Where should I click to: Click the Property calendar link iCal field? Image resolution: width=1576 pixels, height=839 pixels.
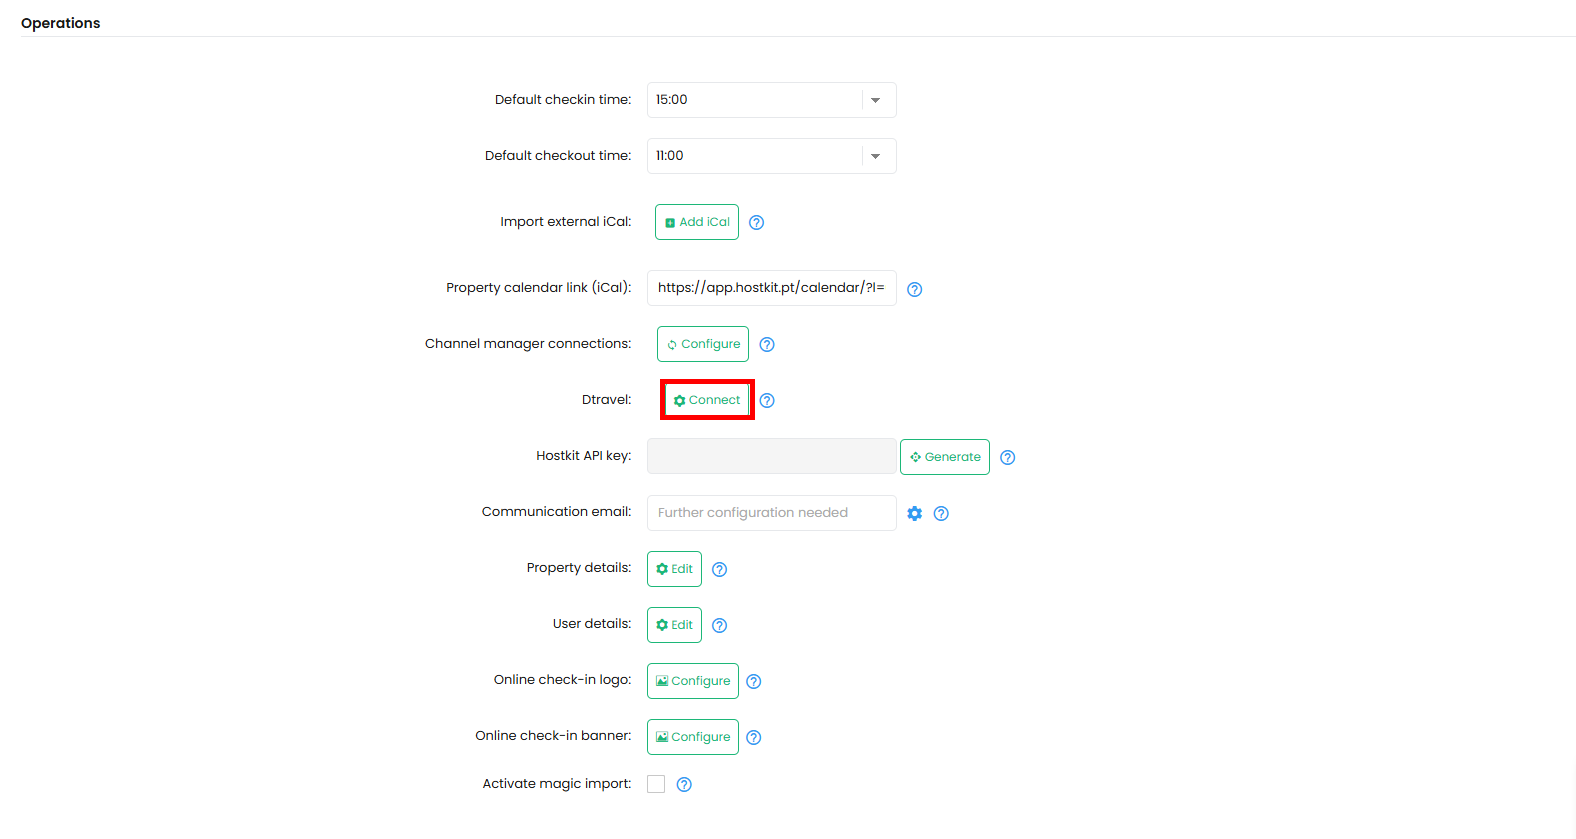point(772,288)
